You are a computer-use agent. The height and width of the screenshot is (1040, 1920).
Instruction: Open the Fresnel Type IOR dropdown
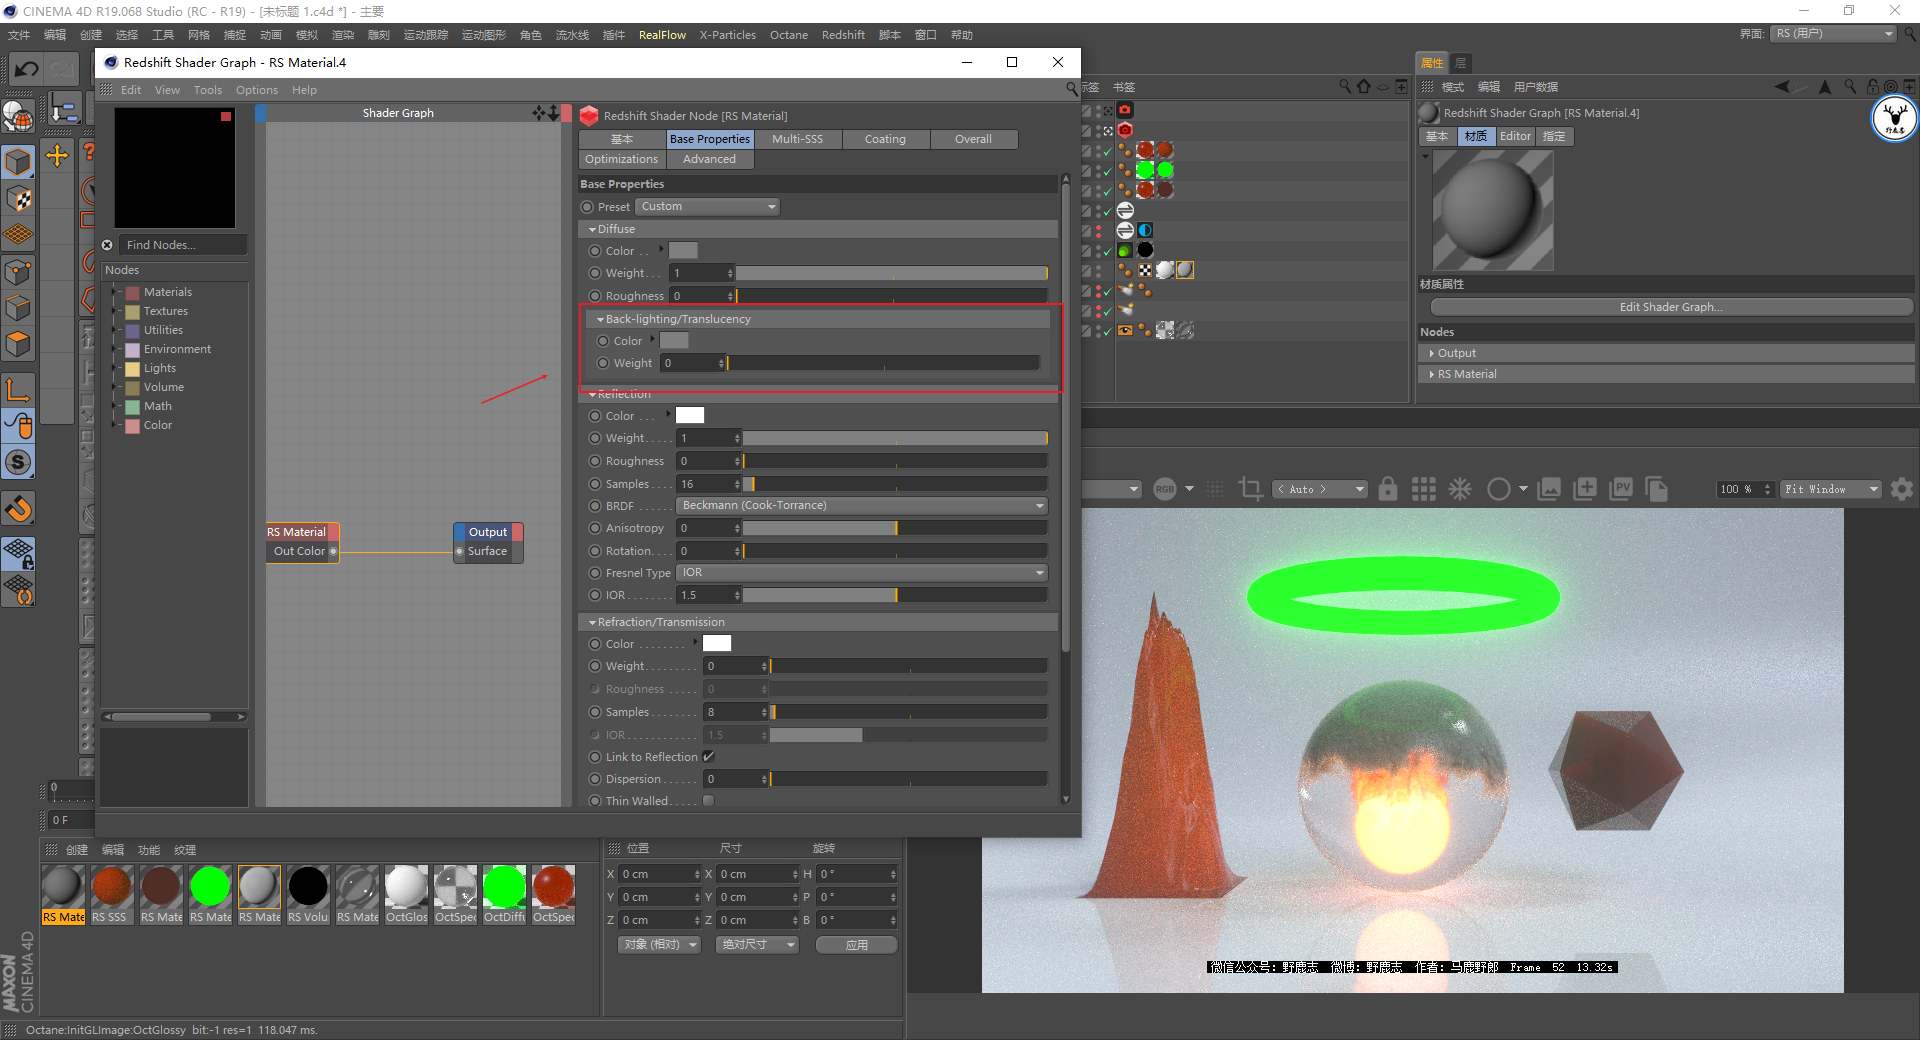click(x=862, y=573)
